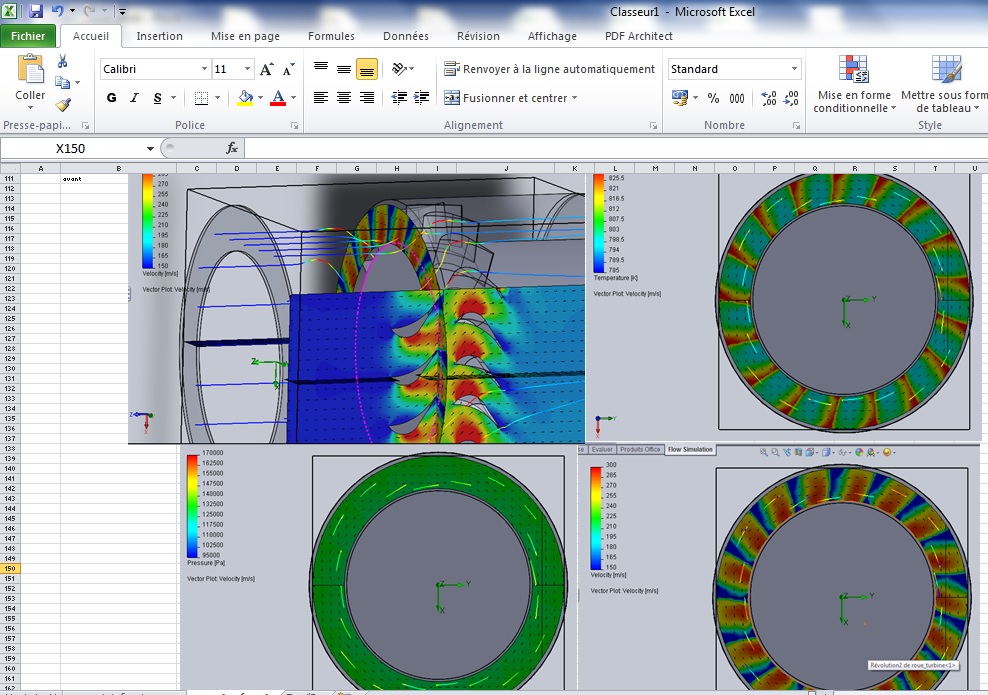The image size is (988, 695).
Task: Click the Cut scissors icon
Action: (63, 62)
